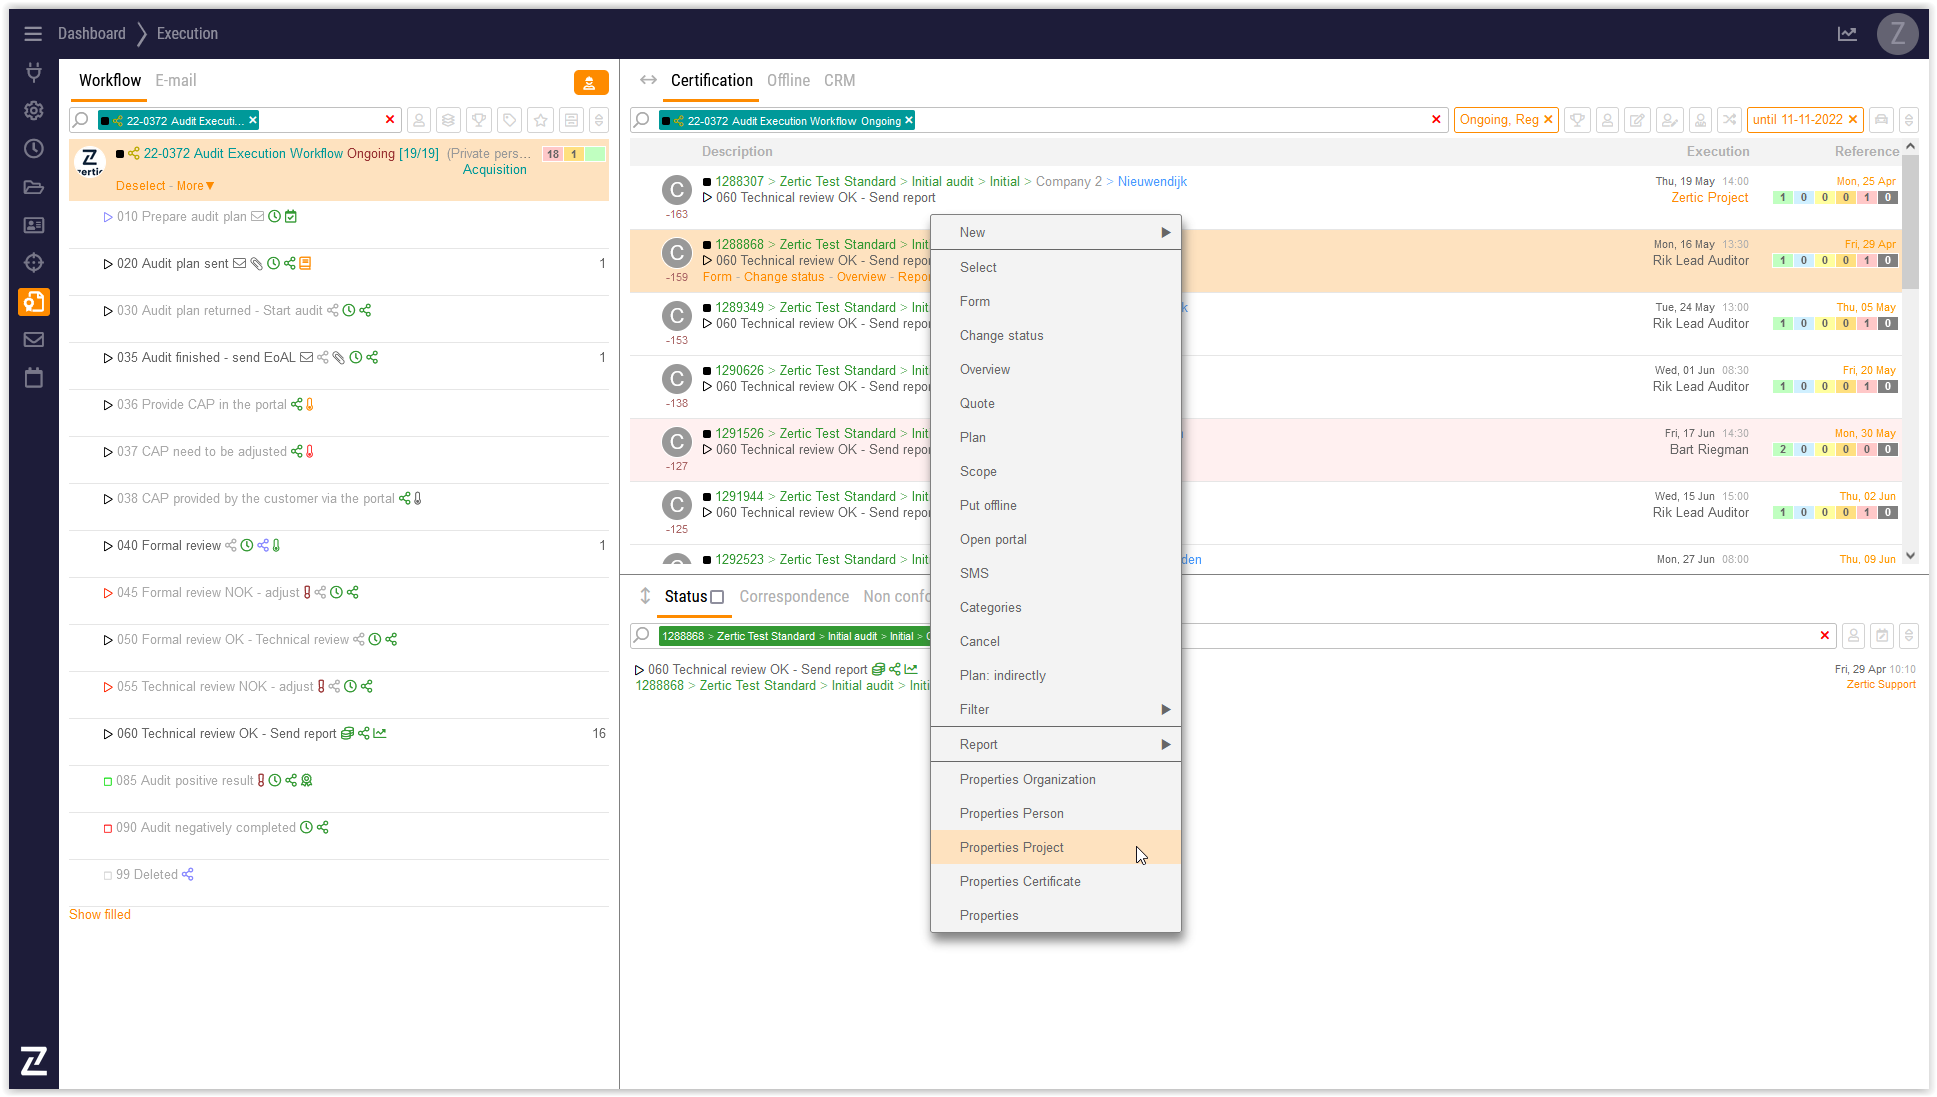Choose 'Properties Certificate' from context menu

point(1019,881)
